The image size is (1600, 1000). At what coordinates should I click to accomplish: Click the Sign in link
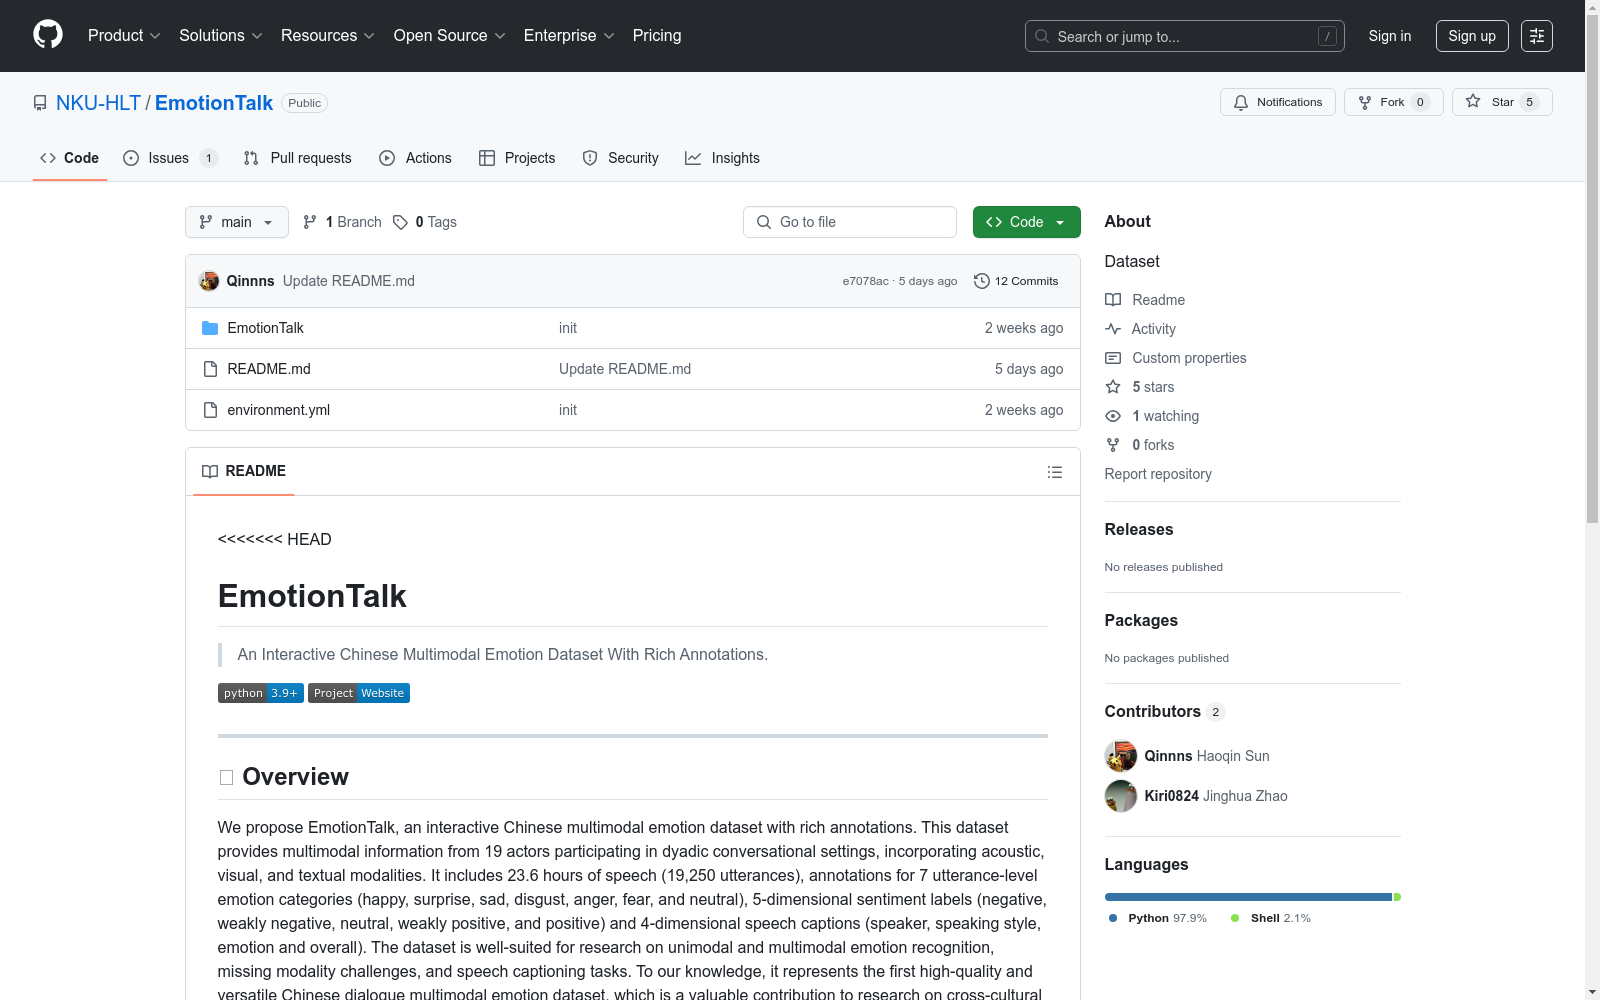1390,36
